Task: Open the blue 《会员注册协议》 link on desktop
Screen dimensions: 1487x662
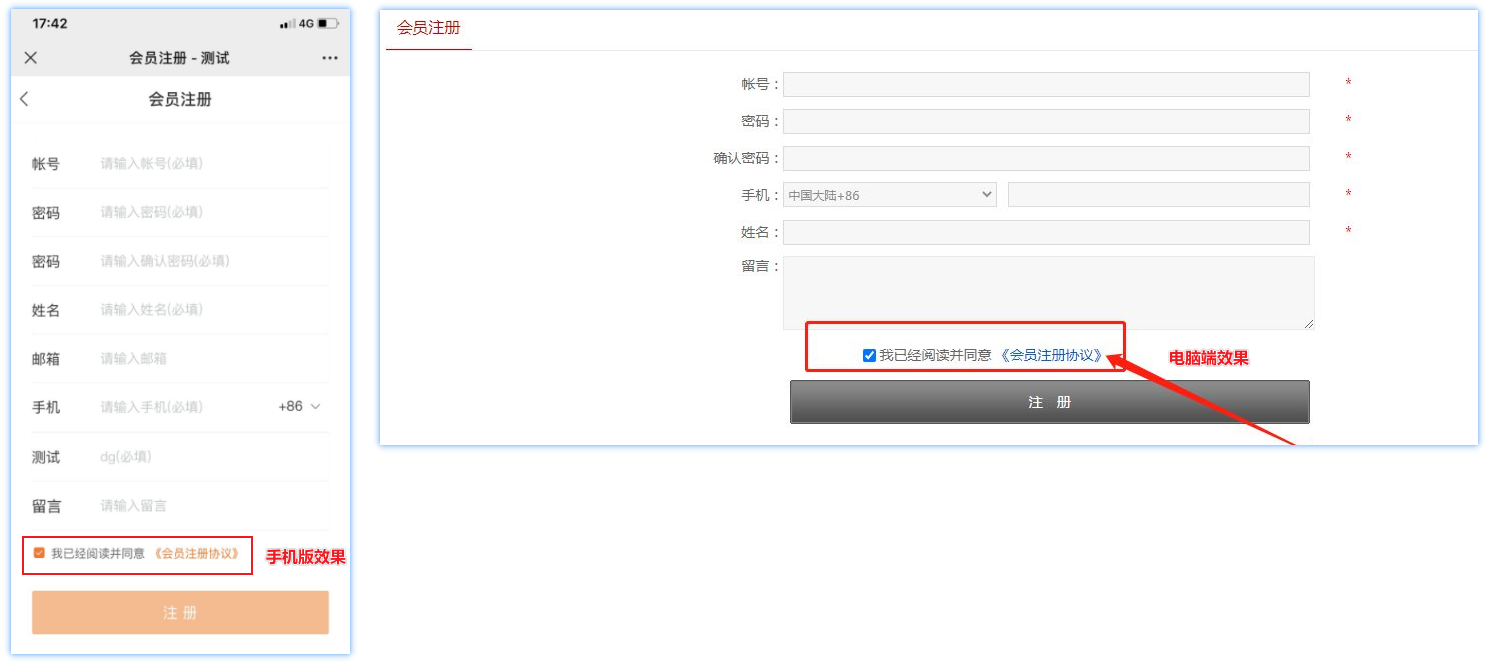Action: click(x=1052, y=355)
